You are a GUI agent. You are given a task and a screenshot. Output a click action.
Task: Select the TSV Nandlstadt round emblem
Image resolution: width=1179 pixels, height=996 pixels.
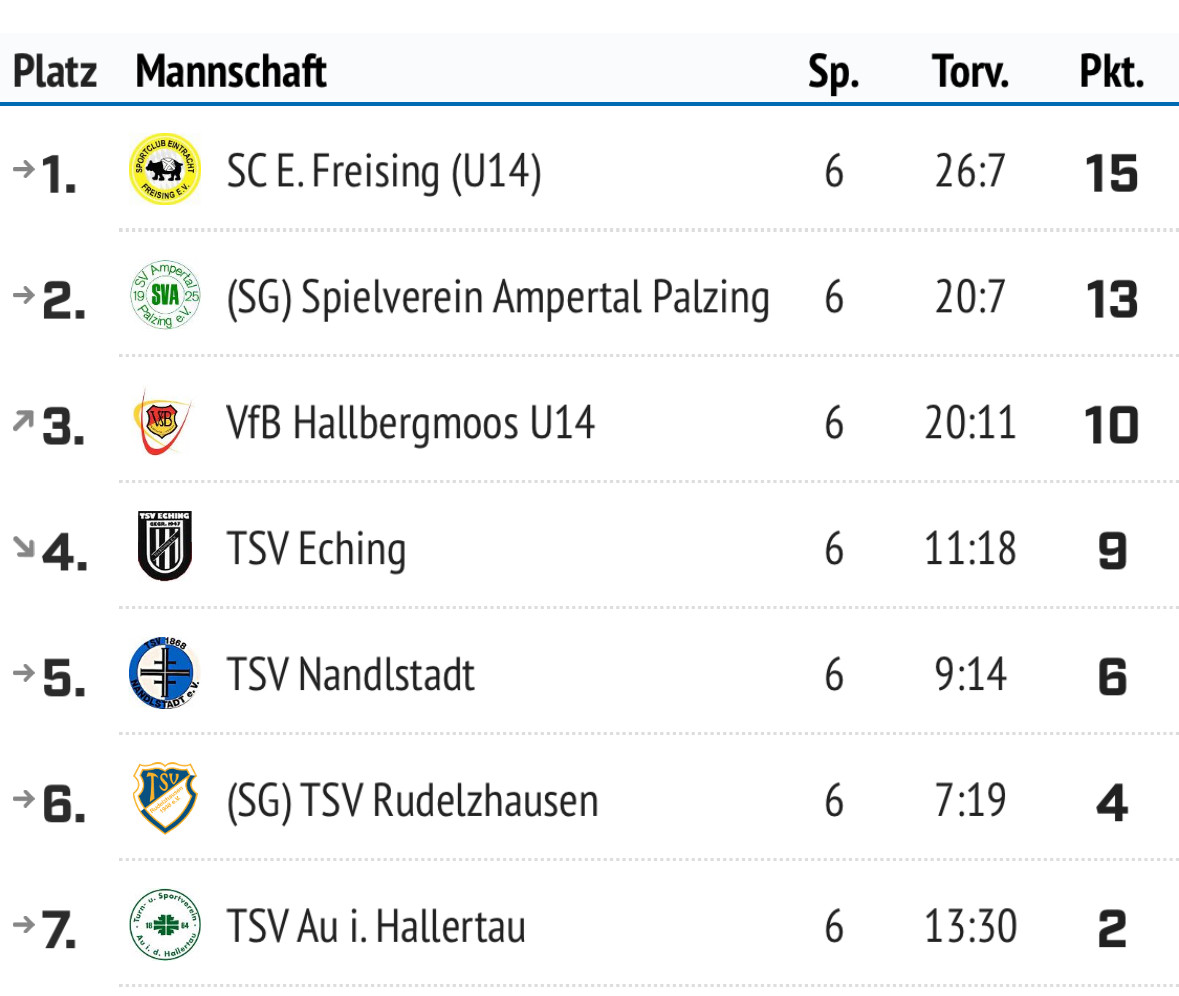[x=165, y=674]
